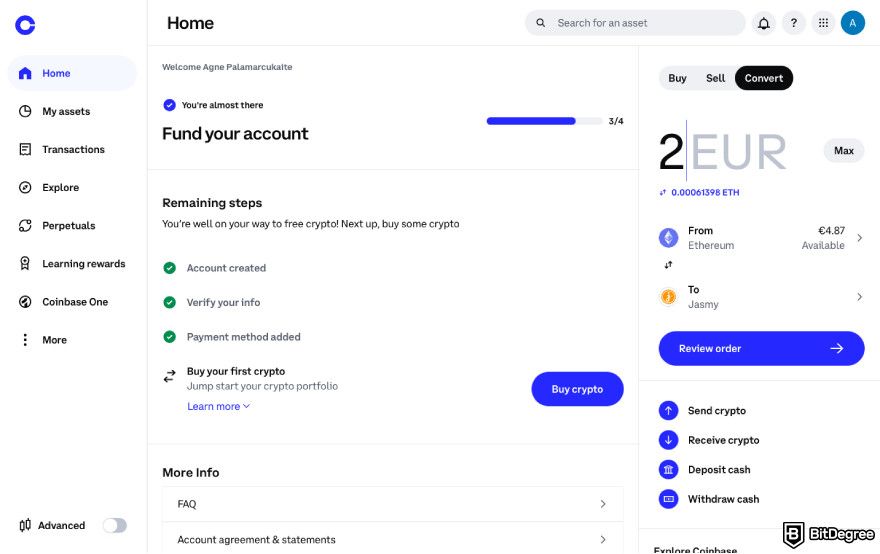The height and width of the screenshot is (554, 880).
Task: Open Receive crypto link
Action: [x=723, y=440]
